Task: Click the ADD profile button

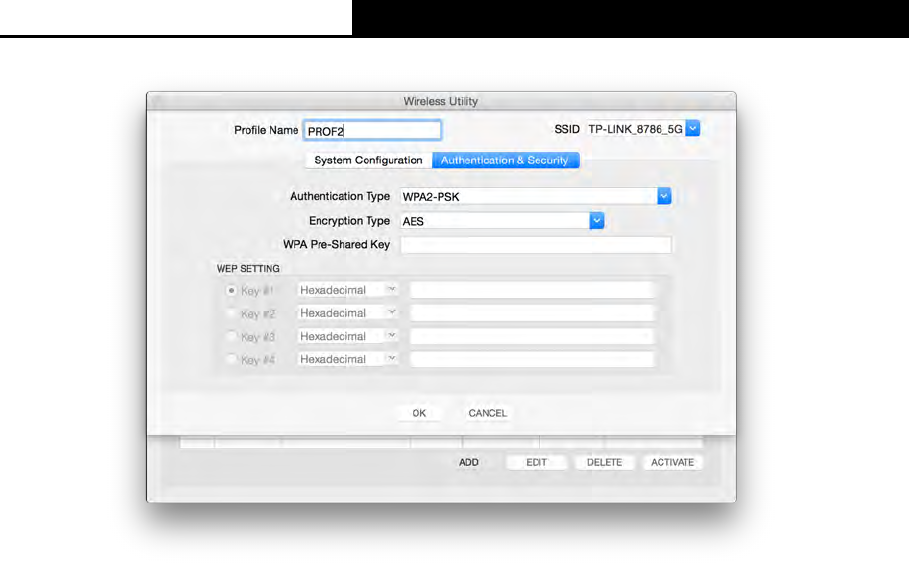Action: pos(469,463)
